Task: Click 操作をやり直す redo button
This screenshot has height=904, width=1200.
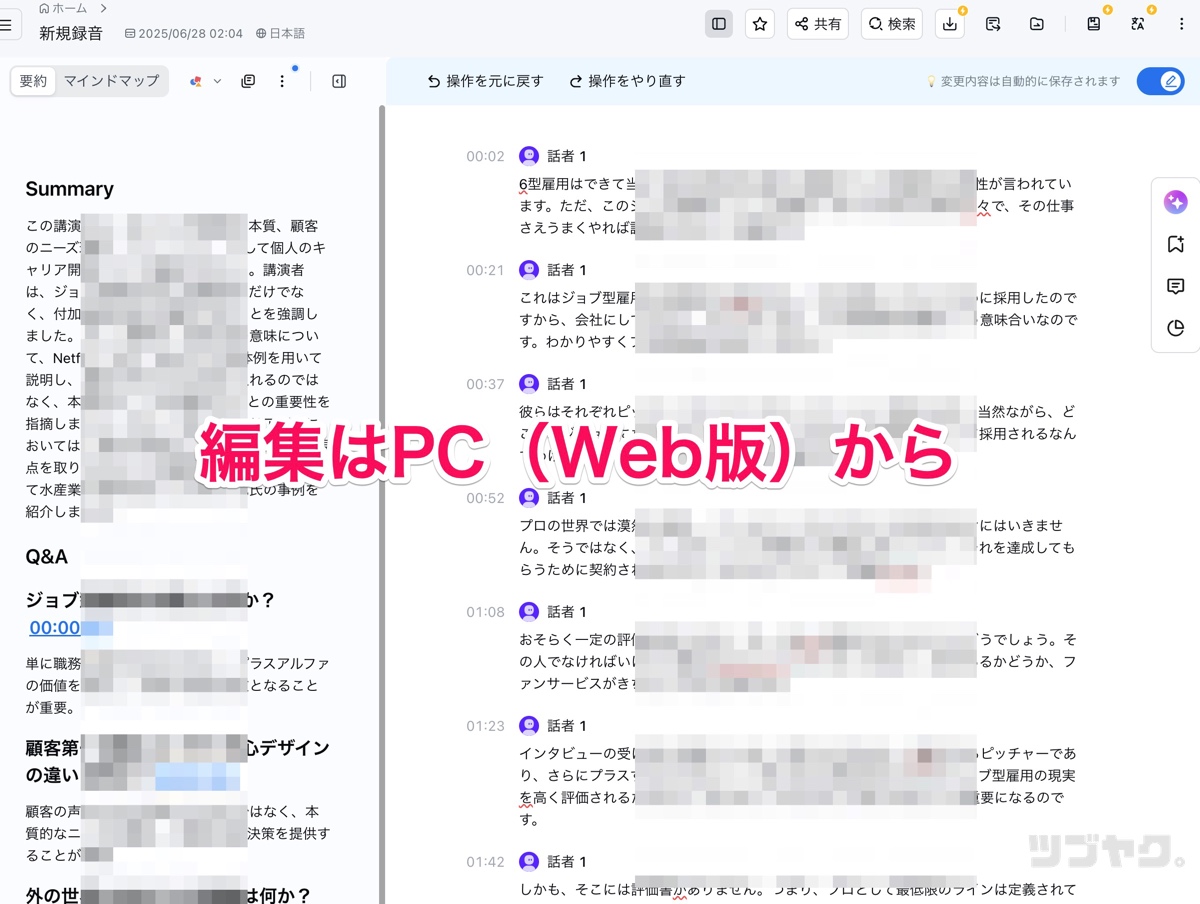Action: coord(627,81)
